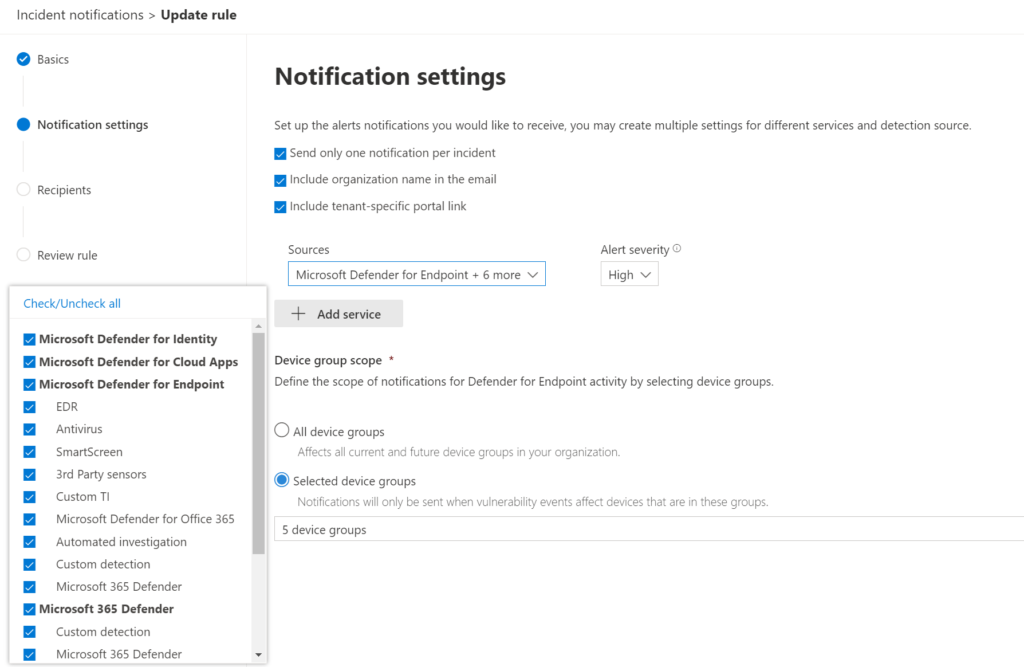Click the sources list scroll-down arrow
This screenshot has width=1024, height=667.
tap(259, 655)
